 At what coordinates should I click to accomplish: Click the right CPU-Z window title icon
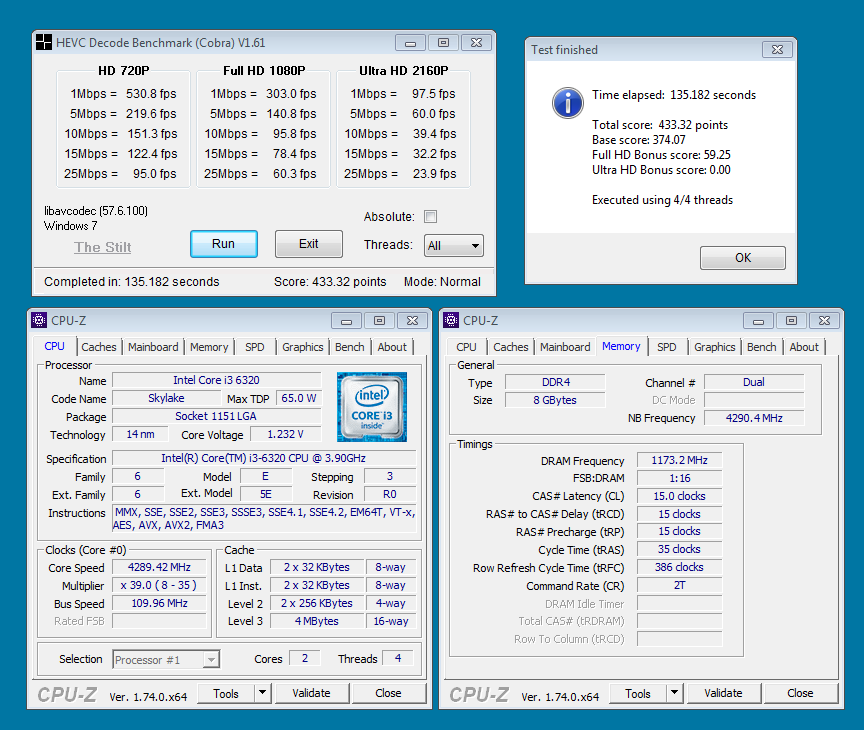451,320
